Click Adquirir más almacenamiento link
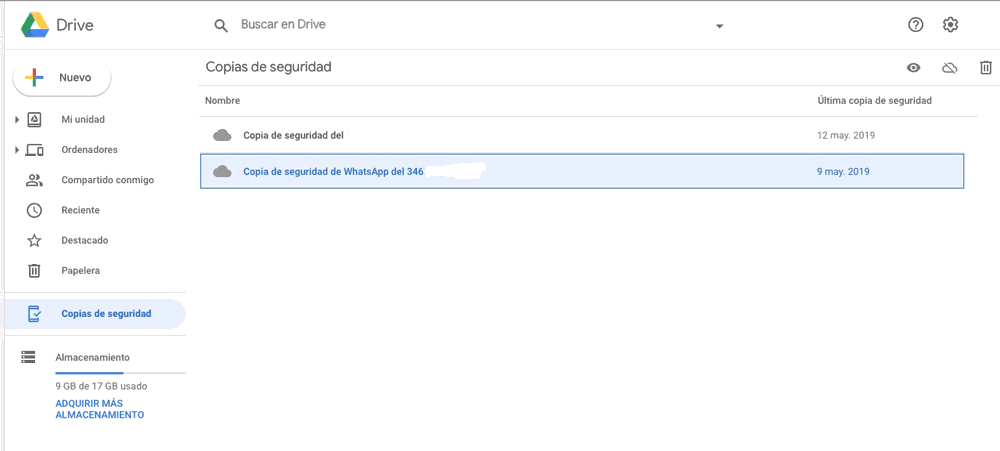This screenshot has width=1000, height=451. pos(99,409)
